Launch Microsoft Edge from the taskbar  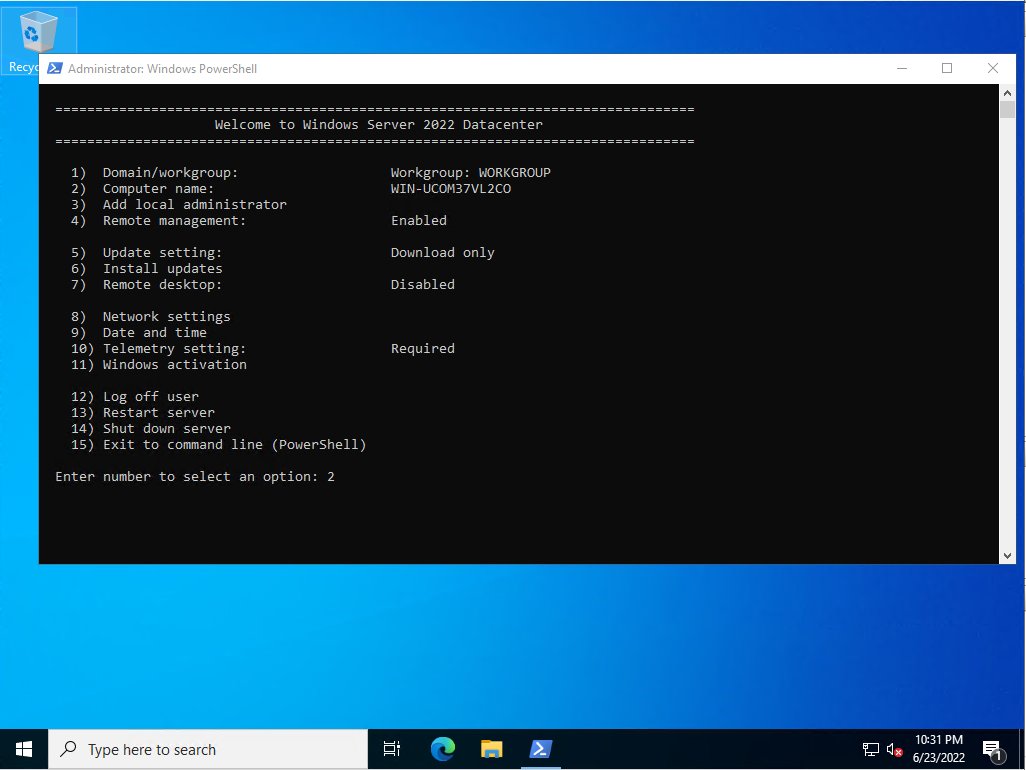[441, 748]
